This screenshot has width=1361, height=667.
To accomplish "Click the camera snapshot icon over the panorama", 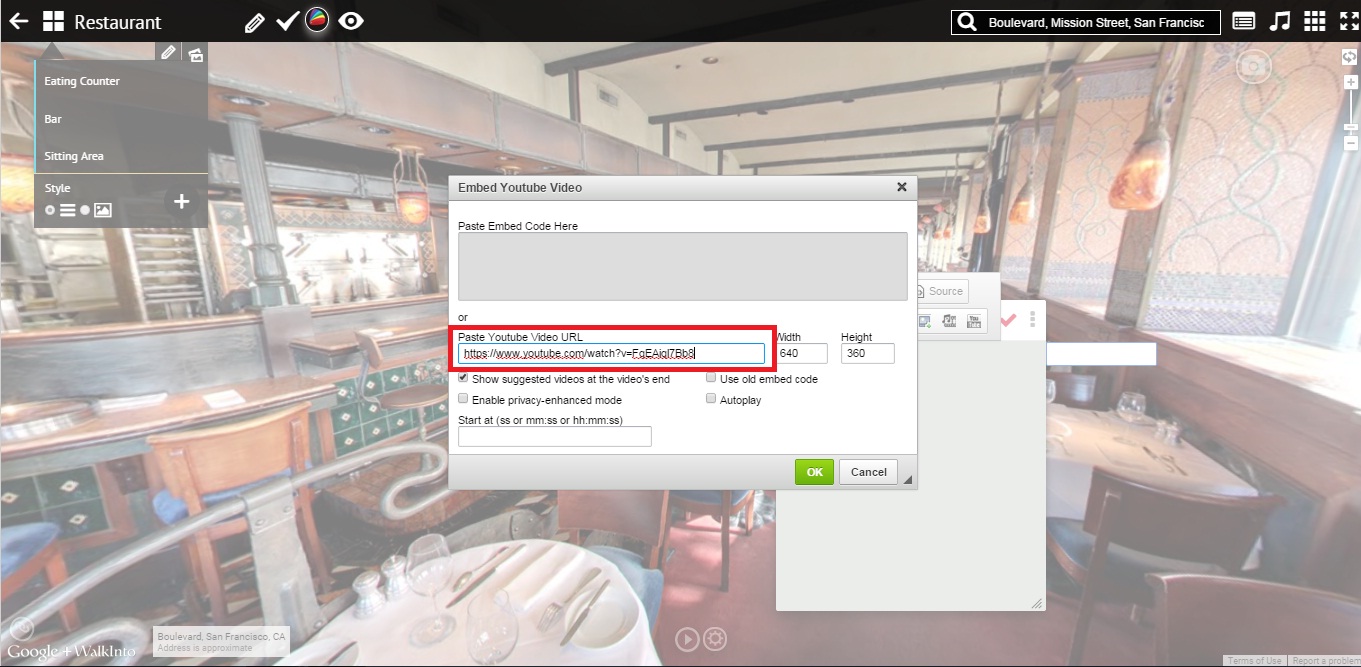I will tap(1253, 67).
